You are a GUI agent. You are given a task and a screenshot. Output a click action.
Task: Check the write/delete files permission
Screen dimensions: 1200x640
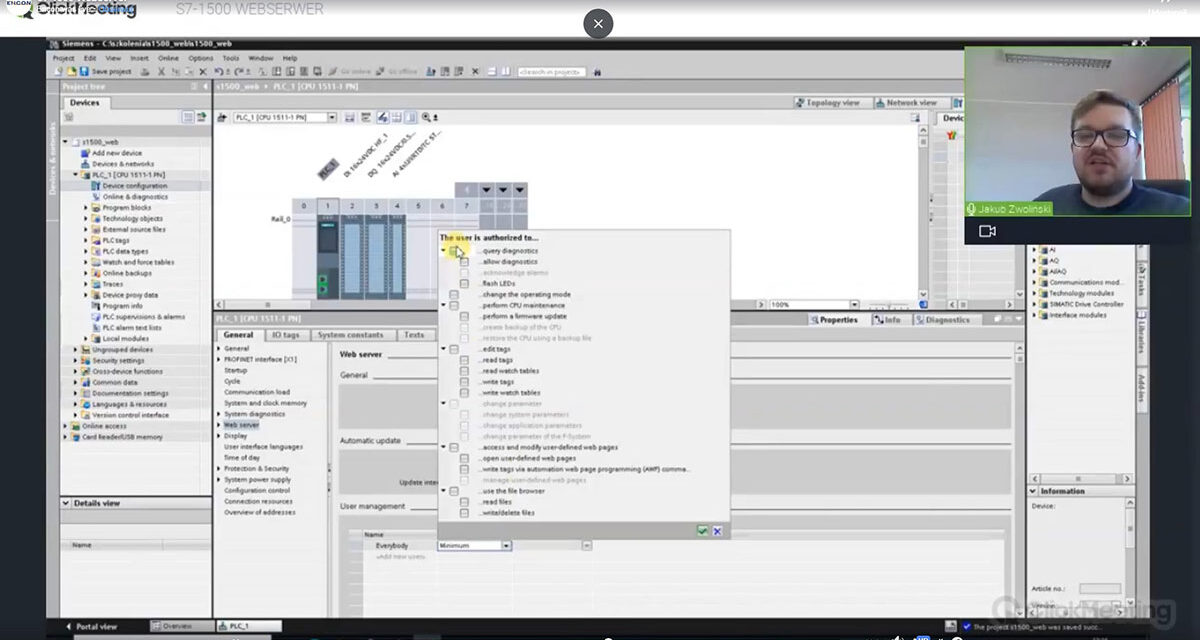pos(464,513)
